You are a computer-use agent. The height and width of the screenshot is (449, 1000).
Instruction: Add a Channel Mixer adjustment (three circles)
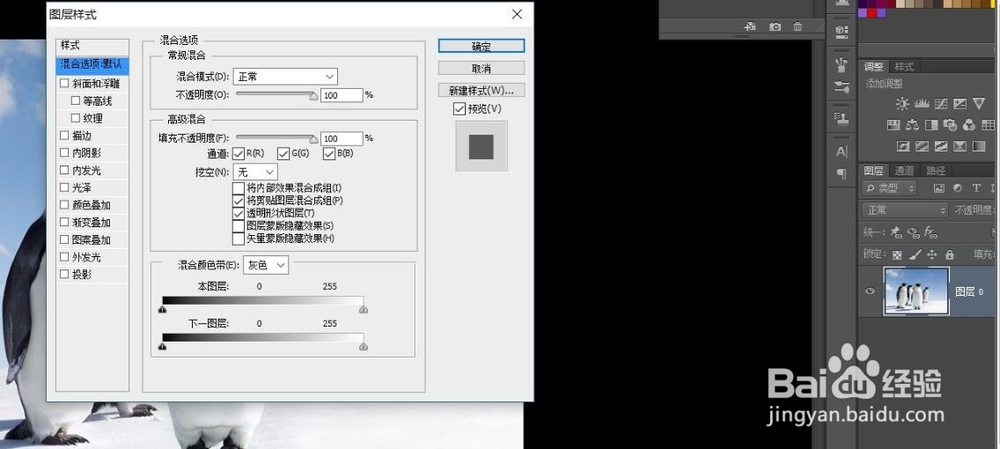click(969, 124)
